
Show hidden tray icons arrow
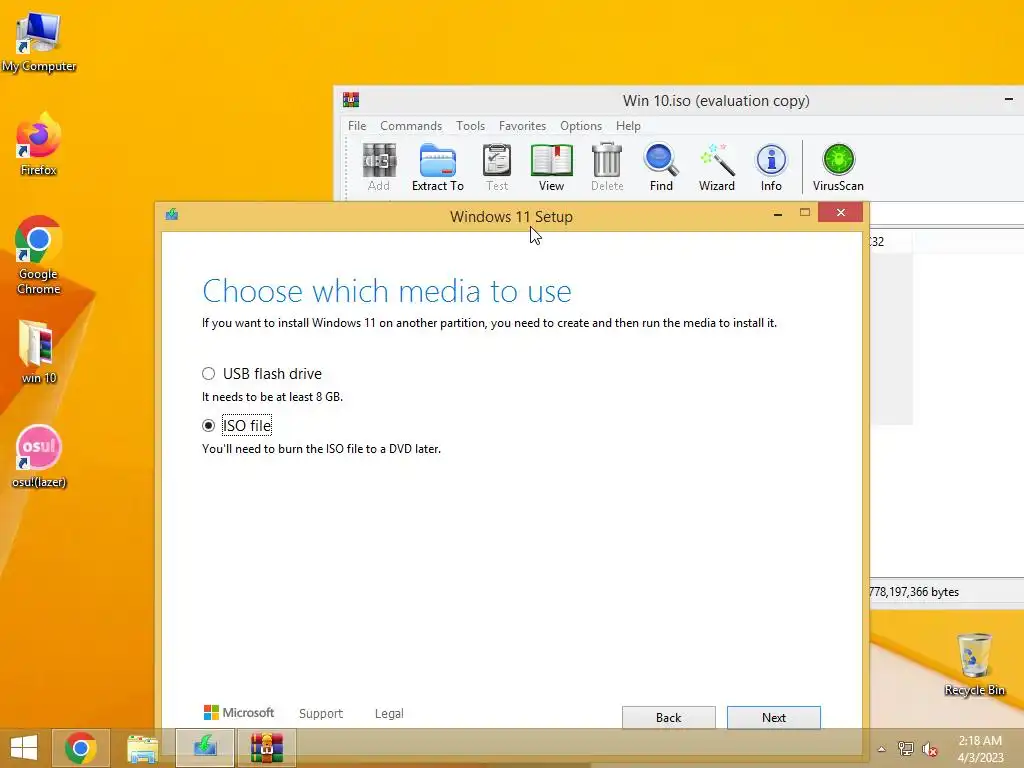(x=881, y=749)
